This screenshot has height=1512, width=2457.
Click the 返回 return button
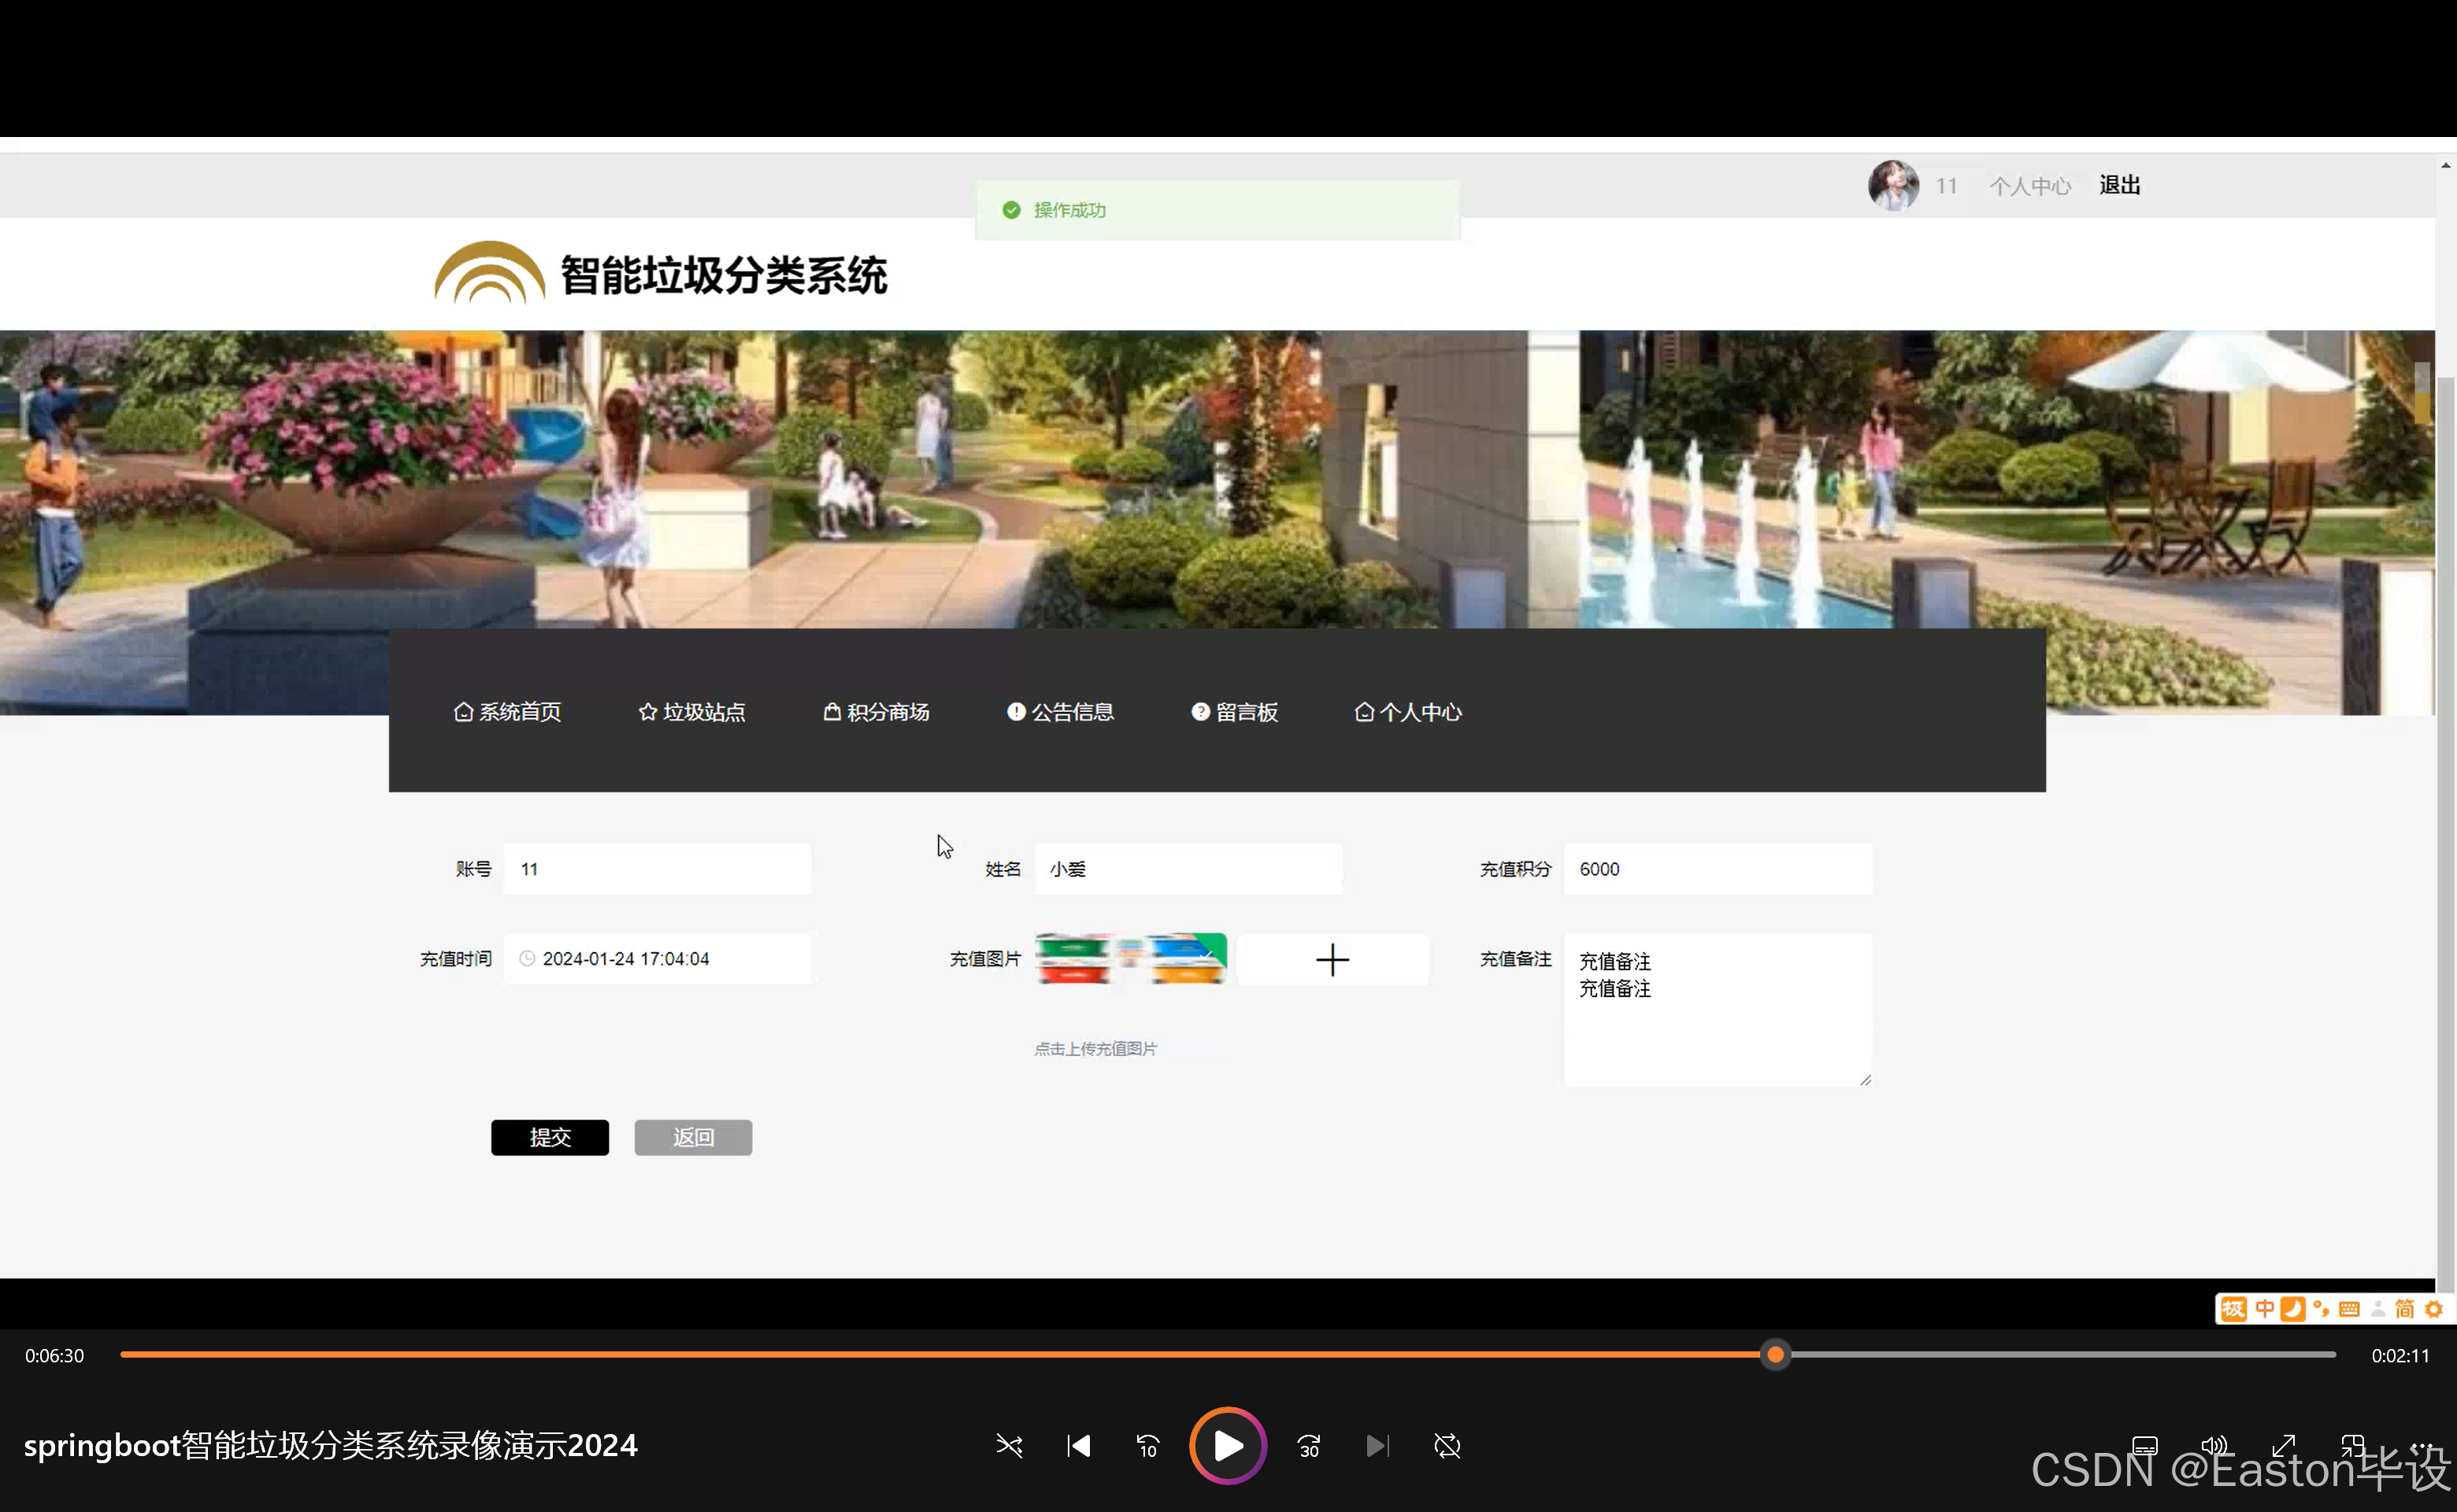click(x=692, y=1137)
